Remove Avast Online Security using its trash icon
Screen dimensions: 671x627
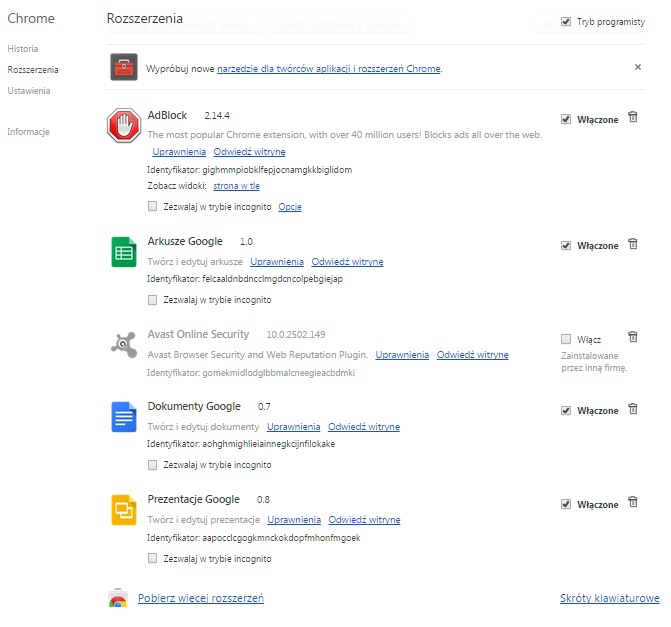coord(632,337)
